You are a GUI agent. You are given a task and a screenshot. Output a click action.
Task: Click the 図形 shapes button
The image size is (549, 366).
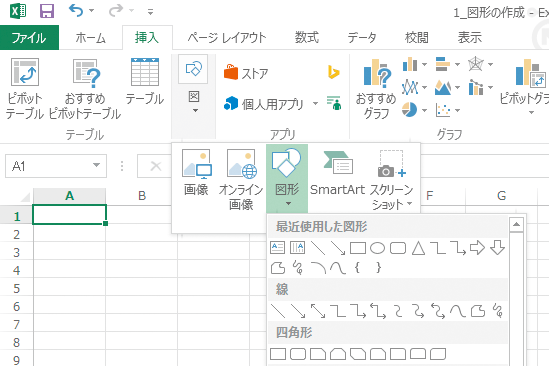pyautogui.click(x=287, y=178)
